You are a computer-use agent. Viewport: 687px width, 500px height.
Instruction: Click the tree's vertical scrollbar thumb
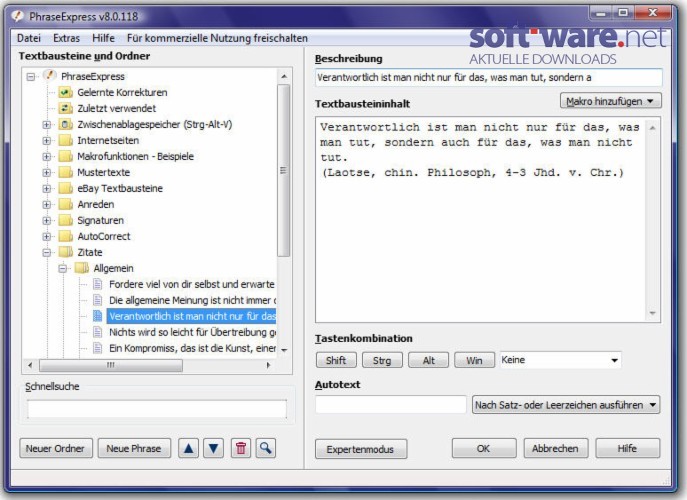(x=283, y=170)
